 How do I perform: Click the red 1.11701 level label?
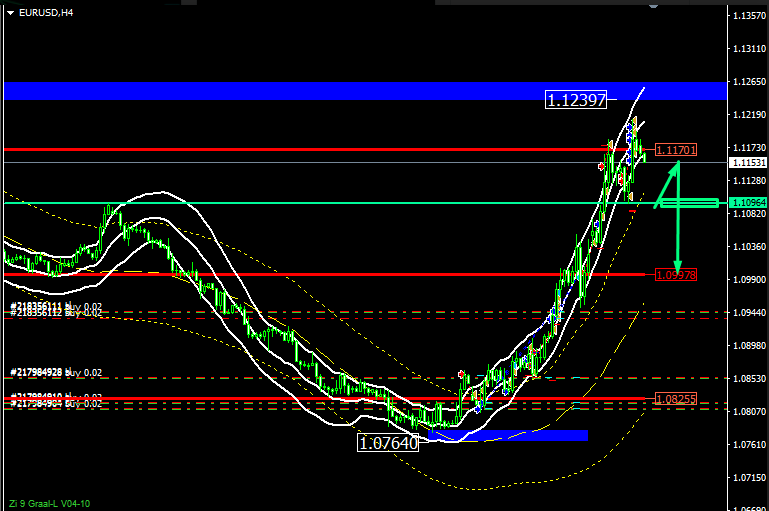coord(676,150)
